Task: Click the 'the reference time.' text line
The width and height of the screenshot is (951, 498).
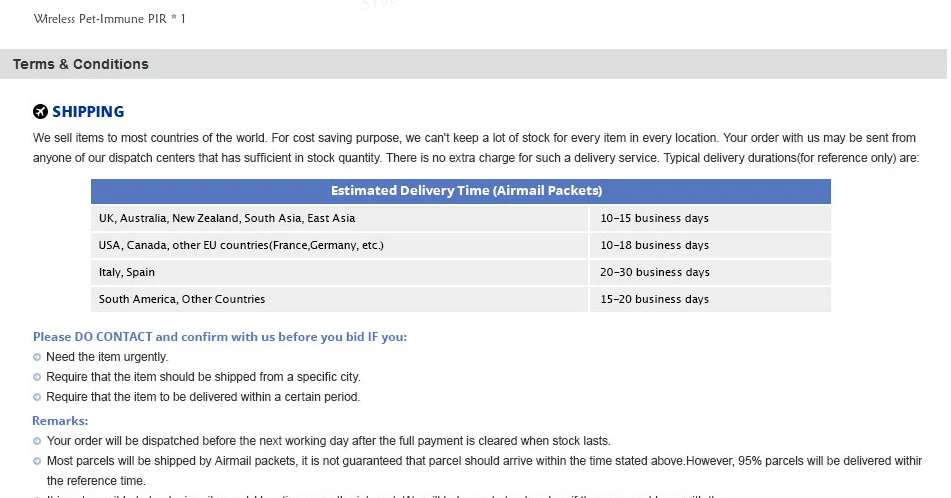Action: coord(96,480)
